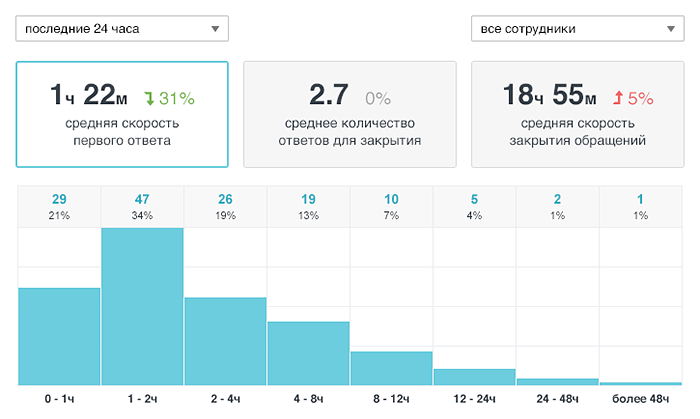Click the tallest bar for 1 - 2ч
This screenshot has width=700, height=419.
(142, 307)
